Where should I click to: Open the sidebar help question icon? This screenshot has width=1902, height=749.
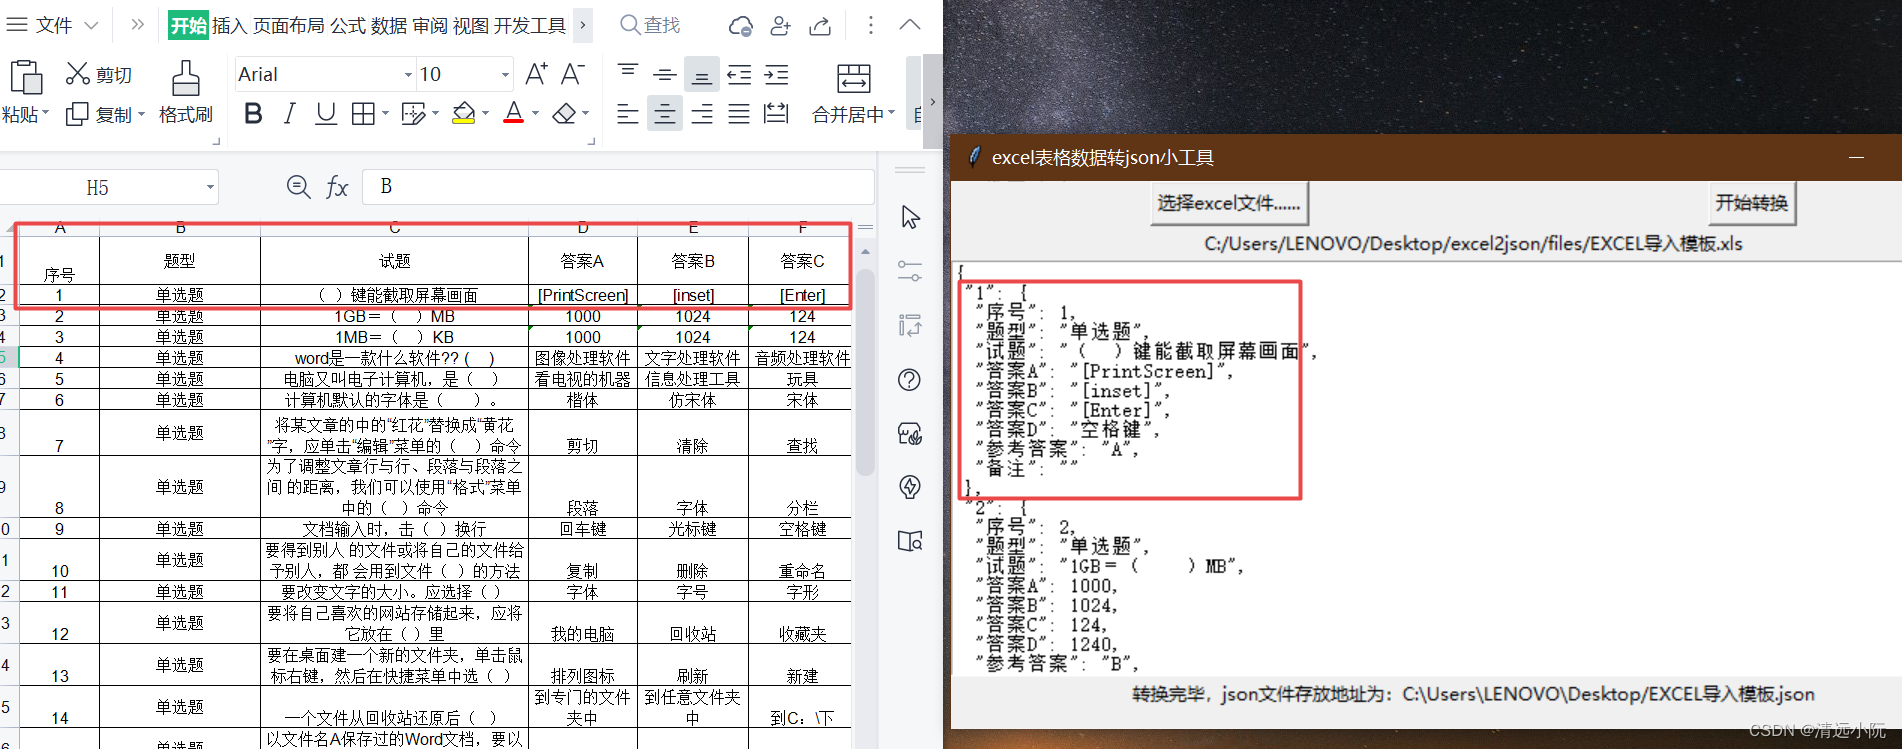(x=910, y=380)
